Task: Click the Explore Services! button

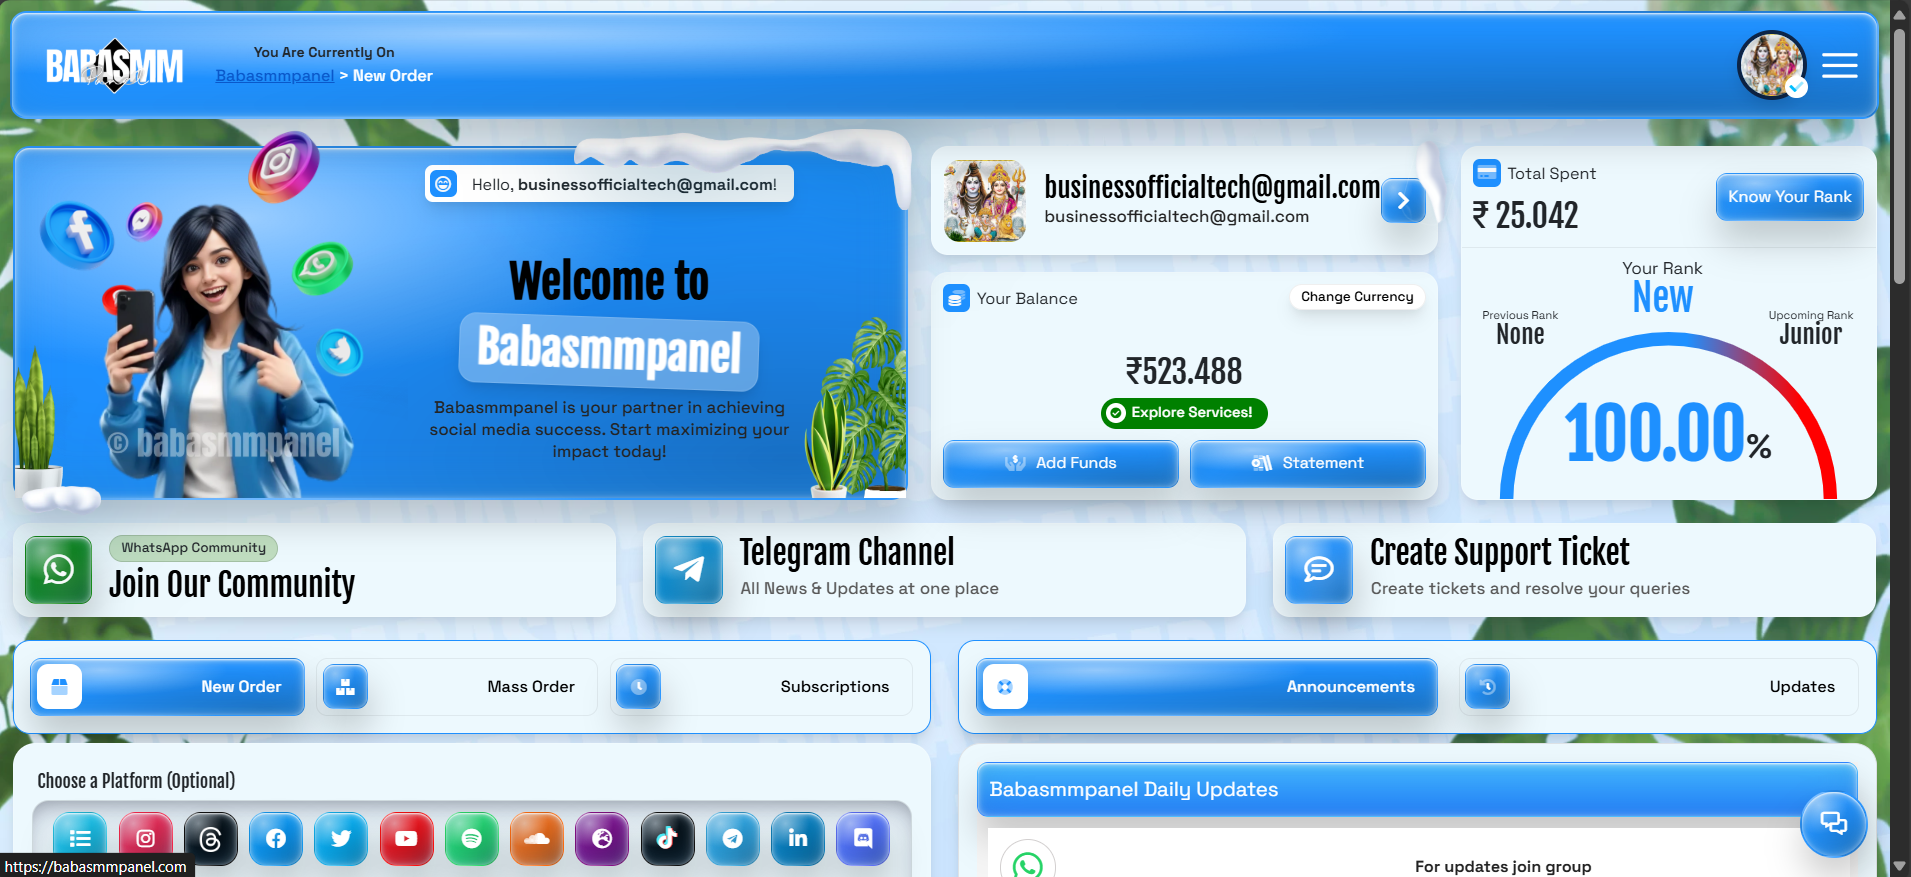Action: (1184, 413)
